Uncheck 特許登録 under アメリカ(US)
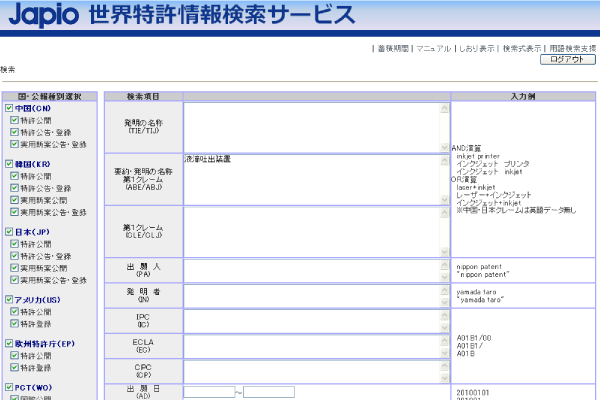 pos(15,324)
